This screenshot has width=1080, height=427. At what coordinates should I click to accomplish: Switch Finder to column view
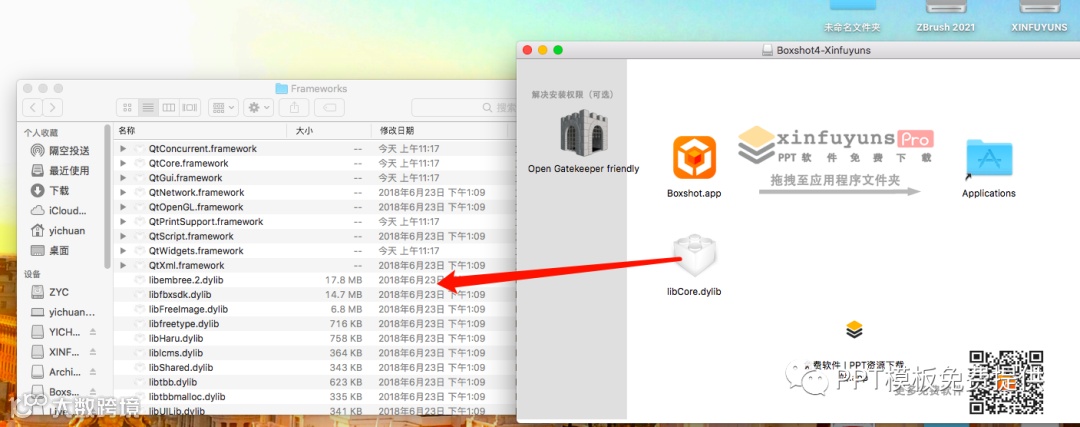[168, 107]
